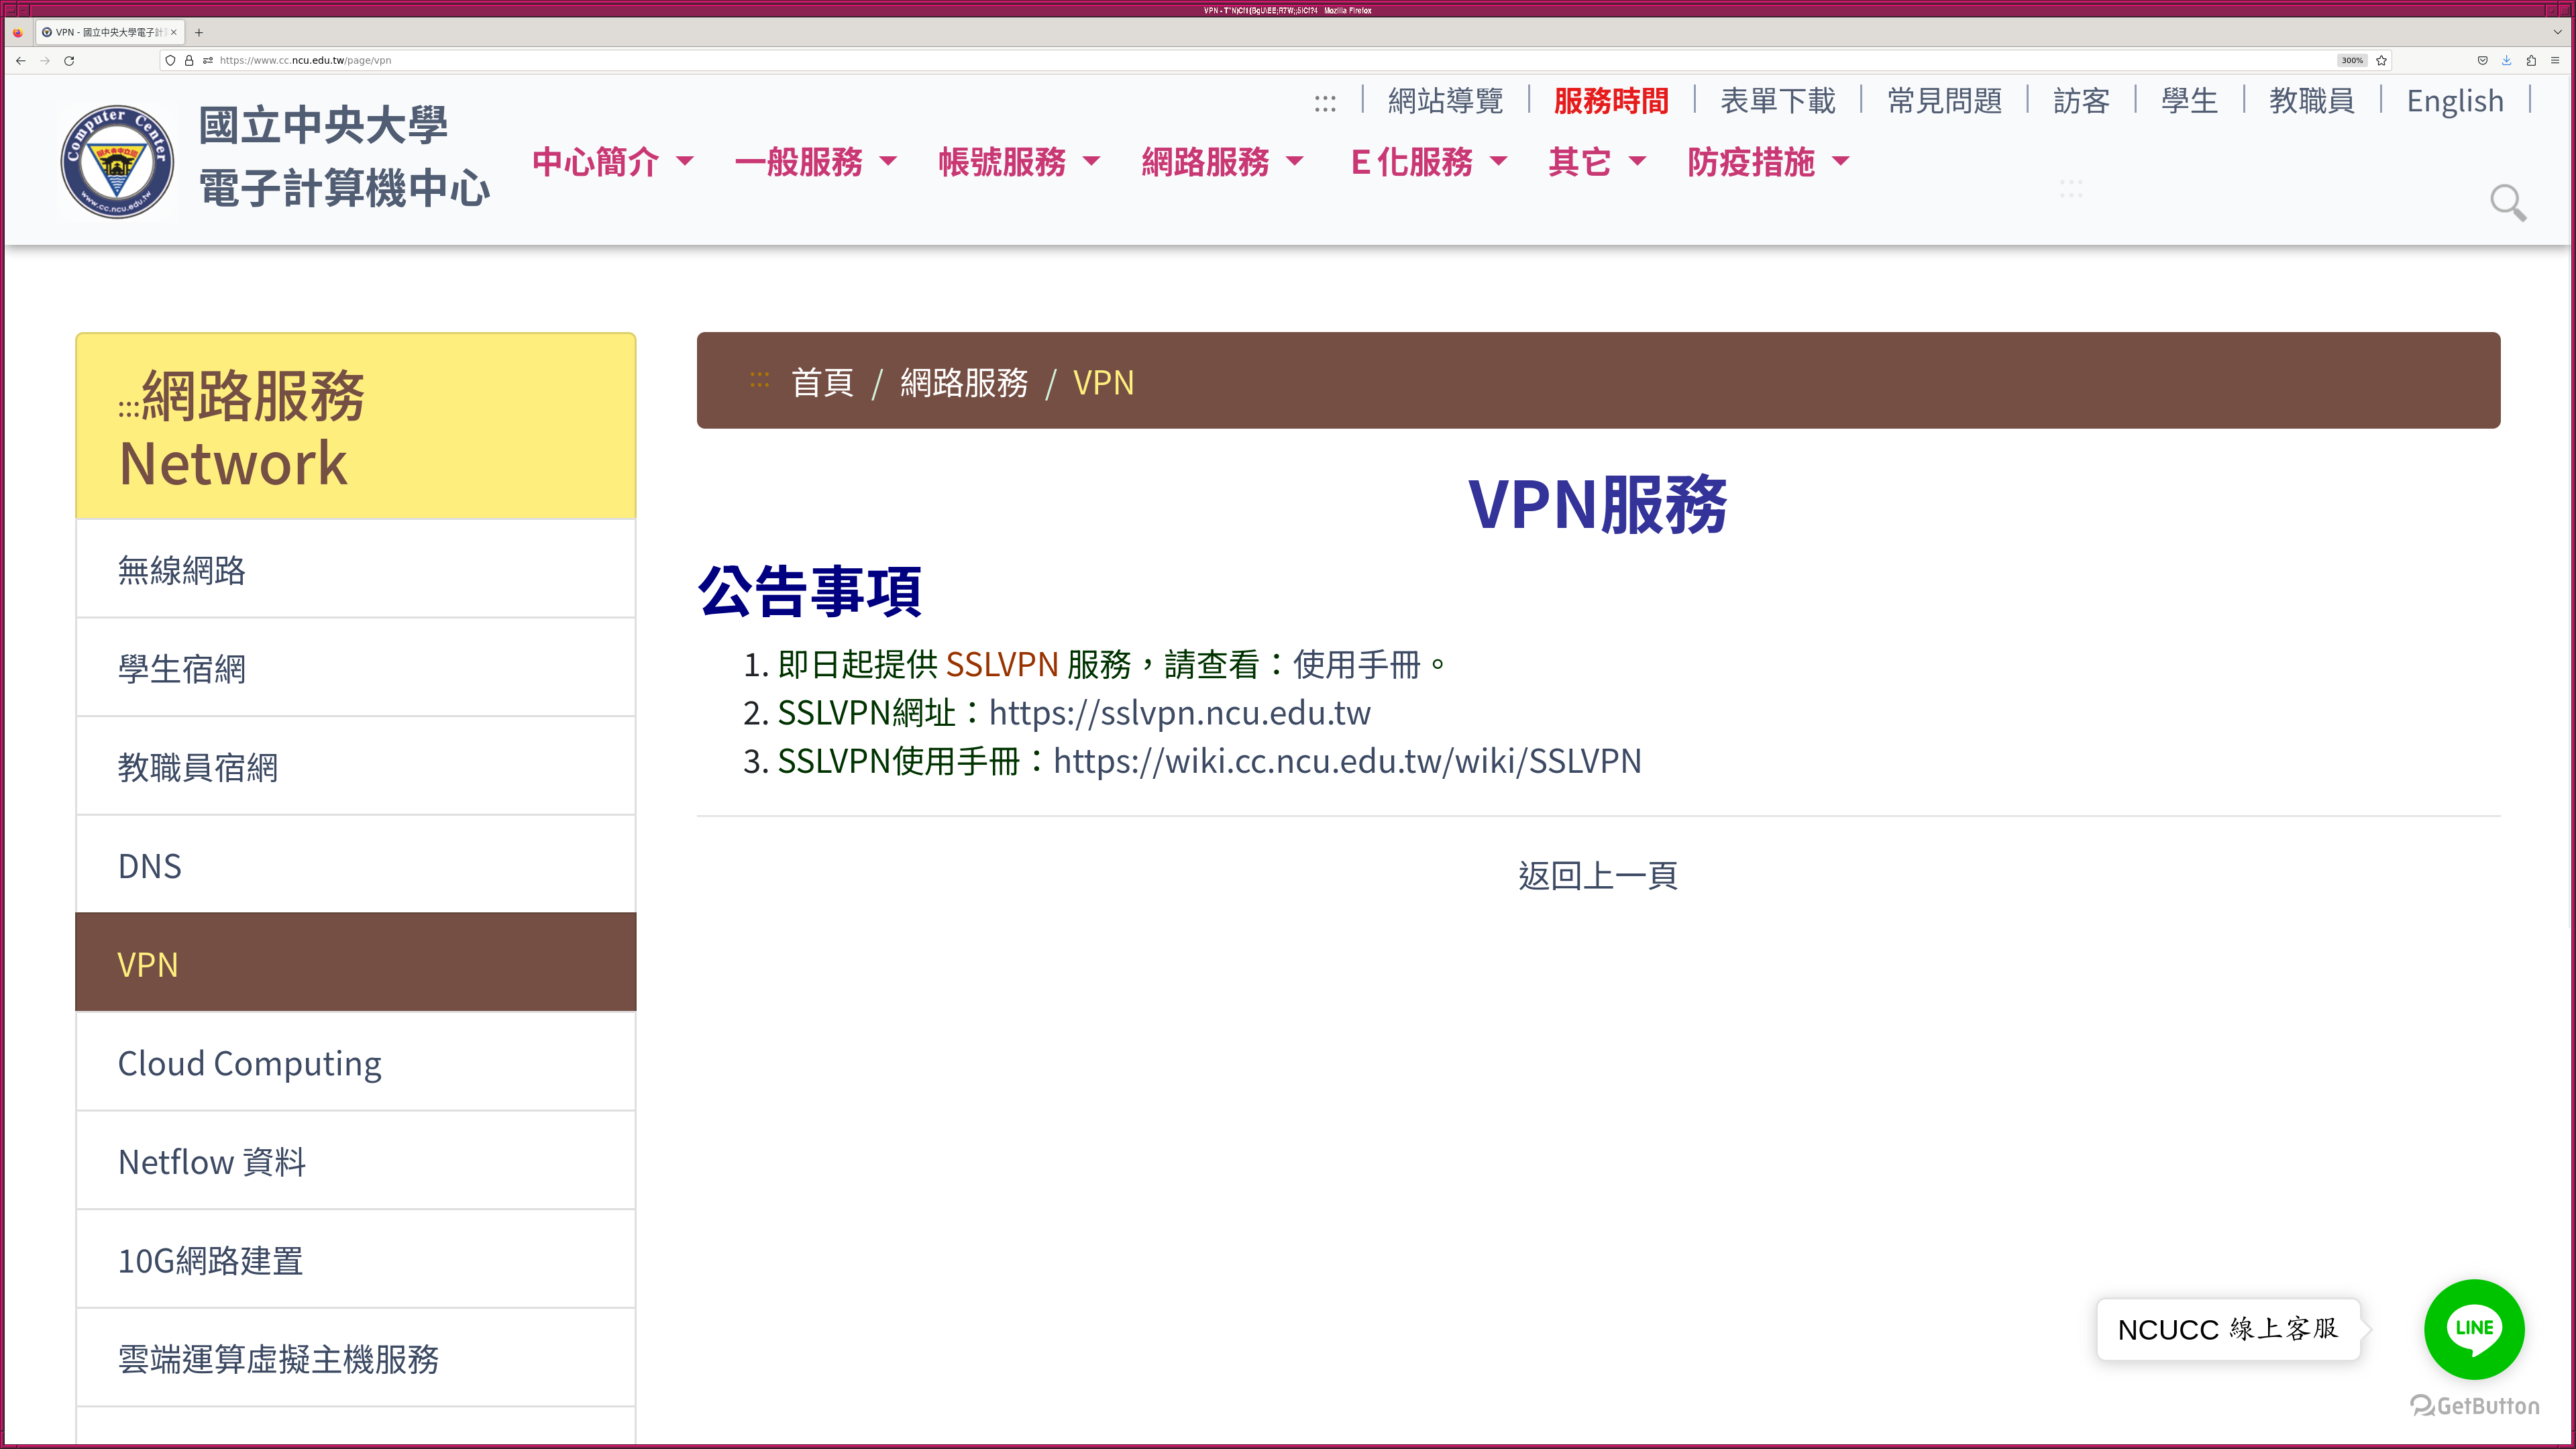Open the 網路服務 navigation menu
Screen dimensions: 2576x1449
(x=1222, y=161)
